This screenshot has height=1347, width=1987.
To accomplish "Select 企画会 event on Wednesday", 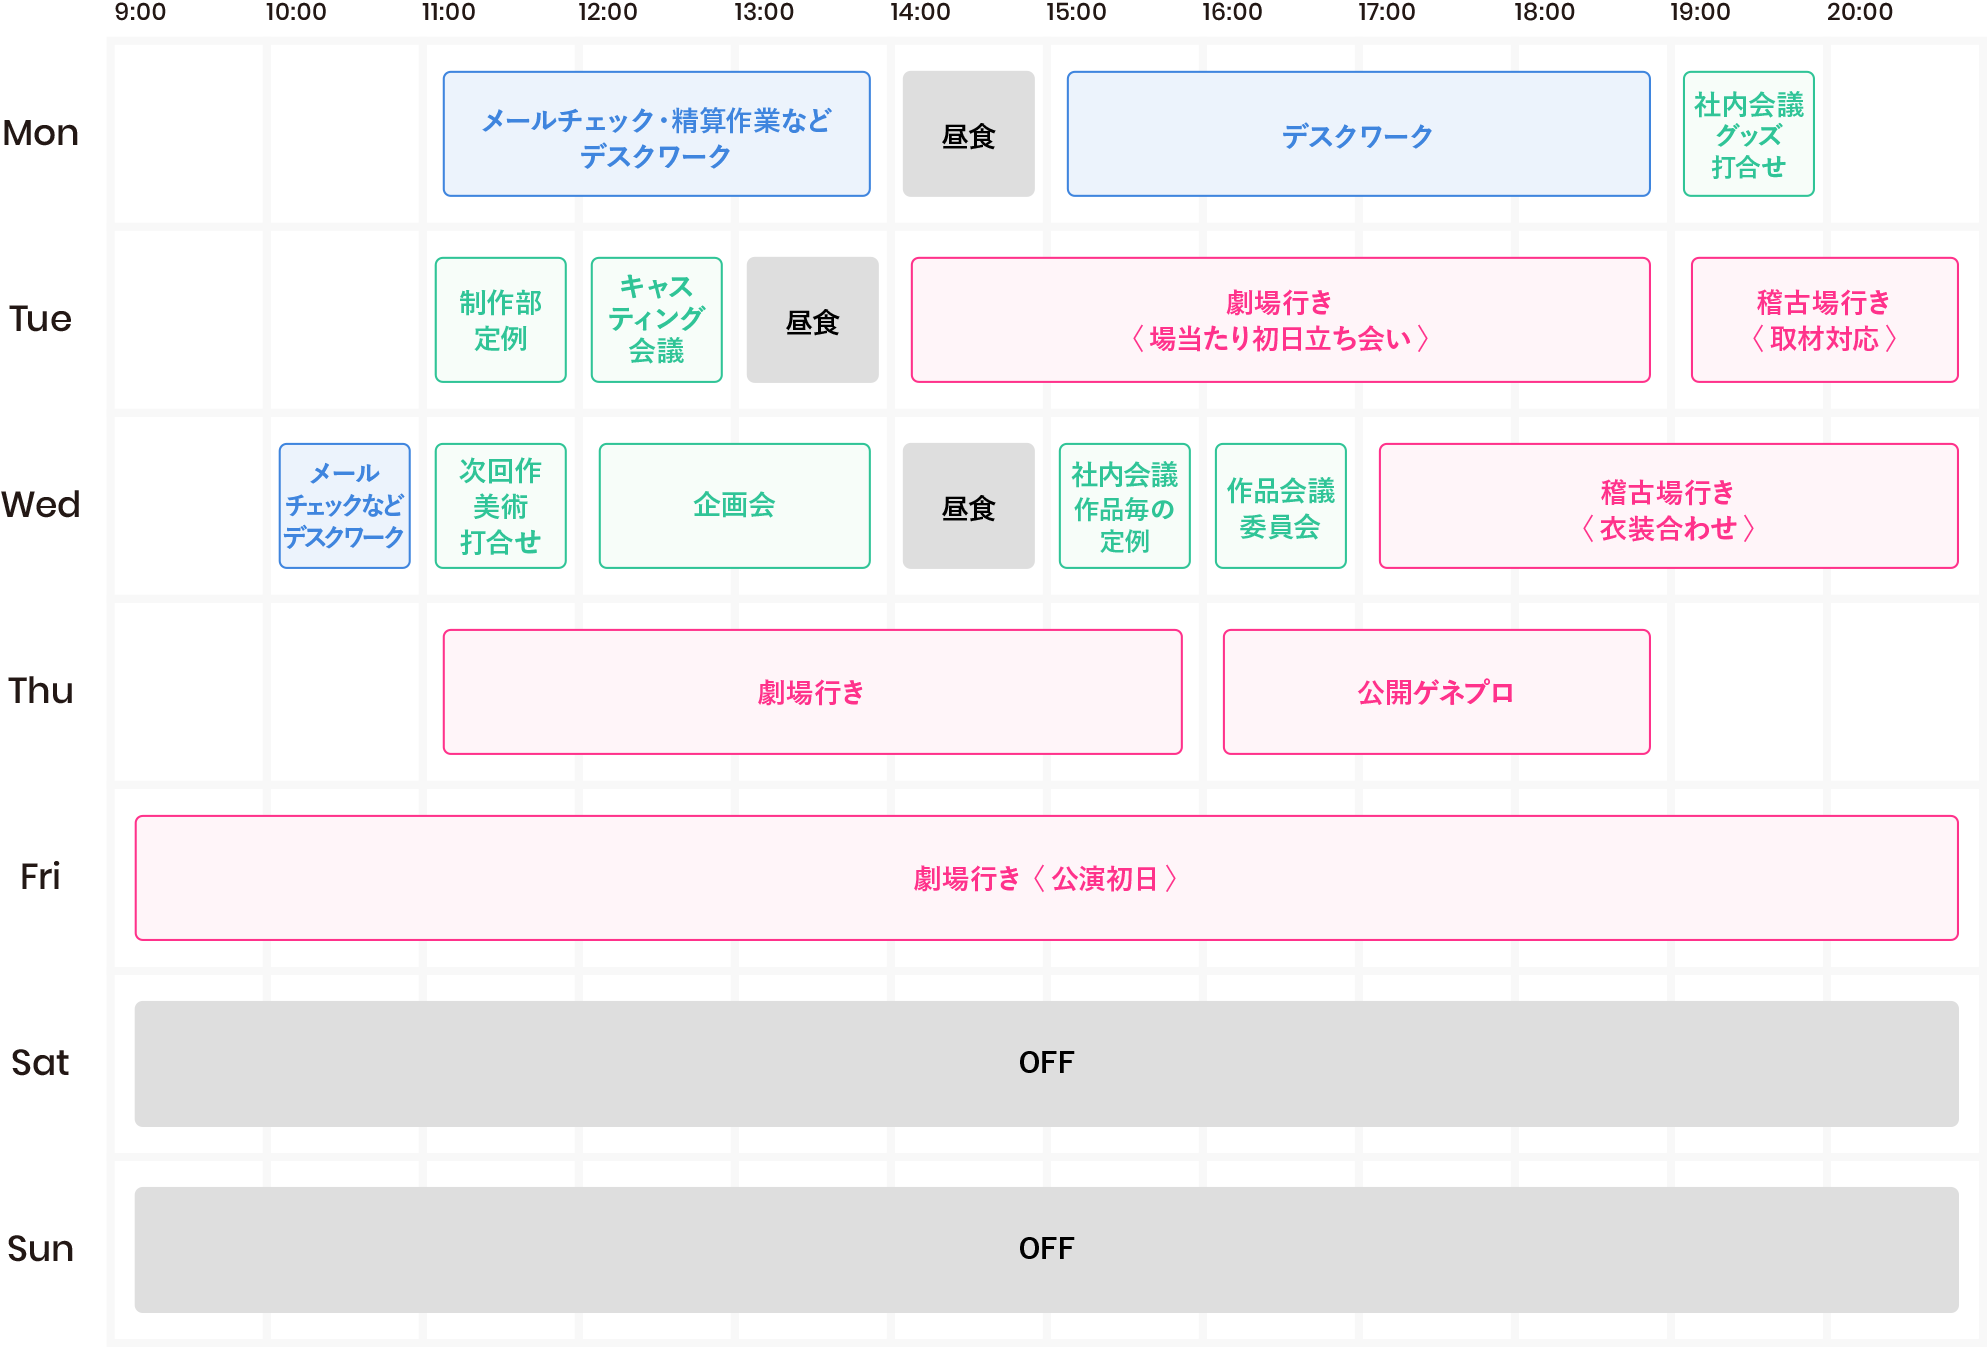I will [x=734, y=506].
